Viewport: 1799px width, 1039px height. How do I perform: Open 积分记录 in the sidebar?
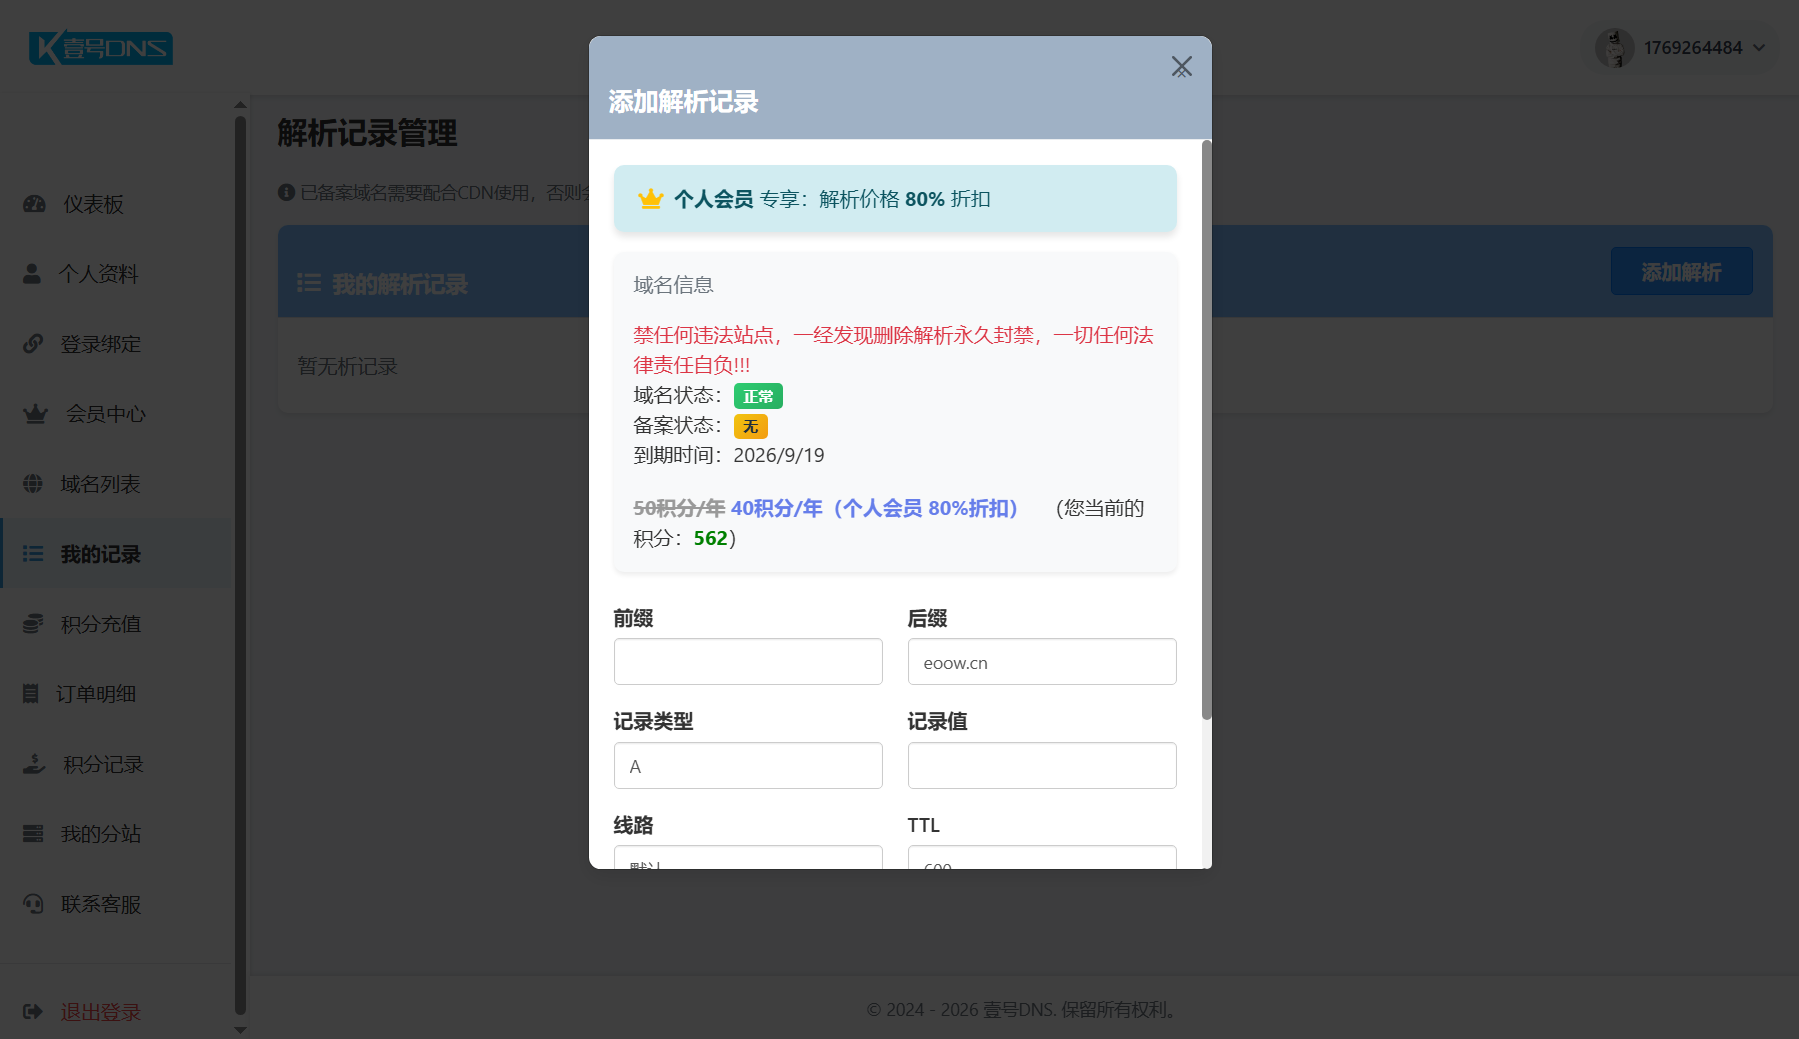coord(103,764)
